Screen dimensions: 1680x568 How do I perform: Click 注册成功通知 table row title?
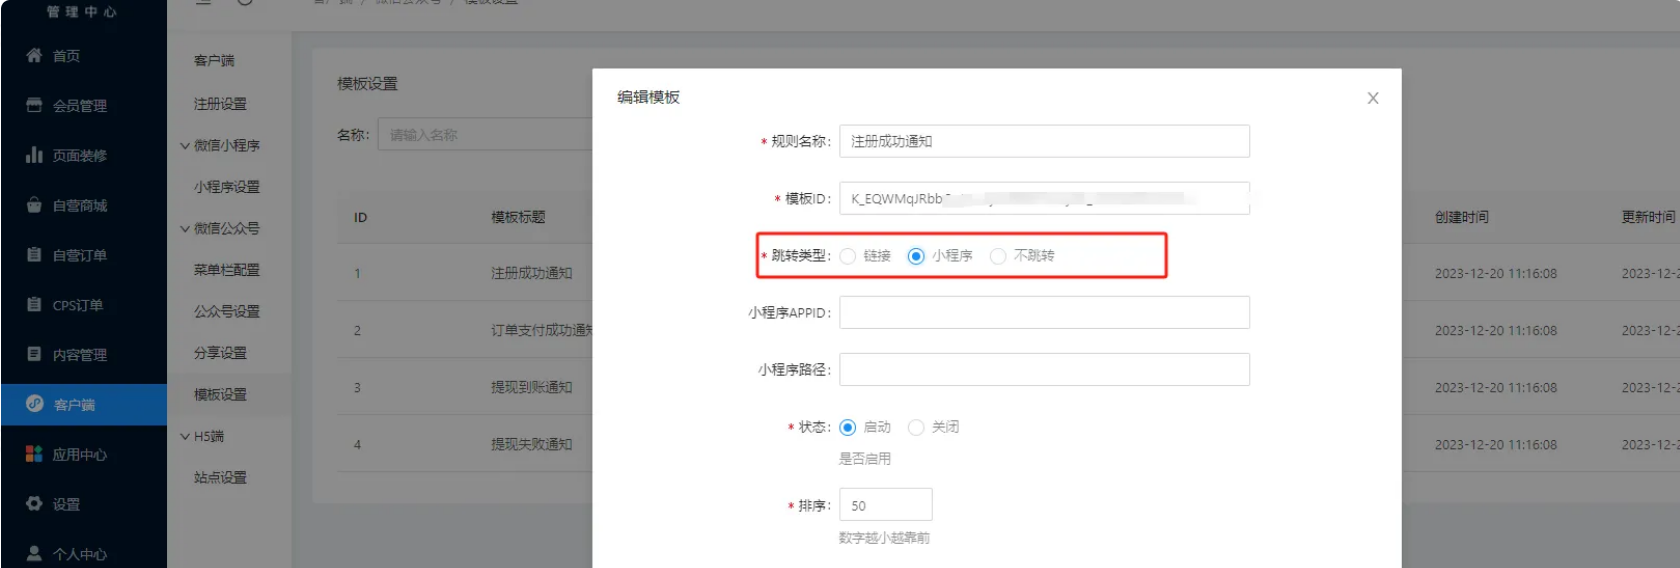point(532,273)
